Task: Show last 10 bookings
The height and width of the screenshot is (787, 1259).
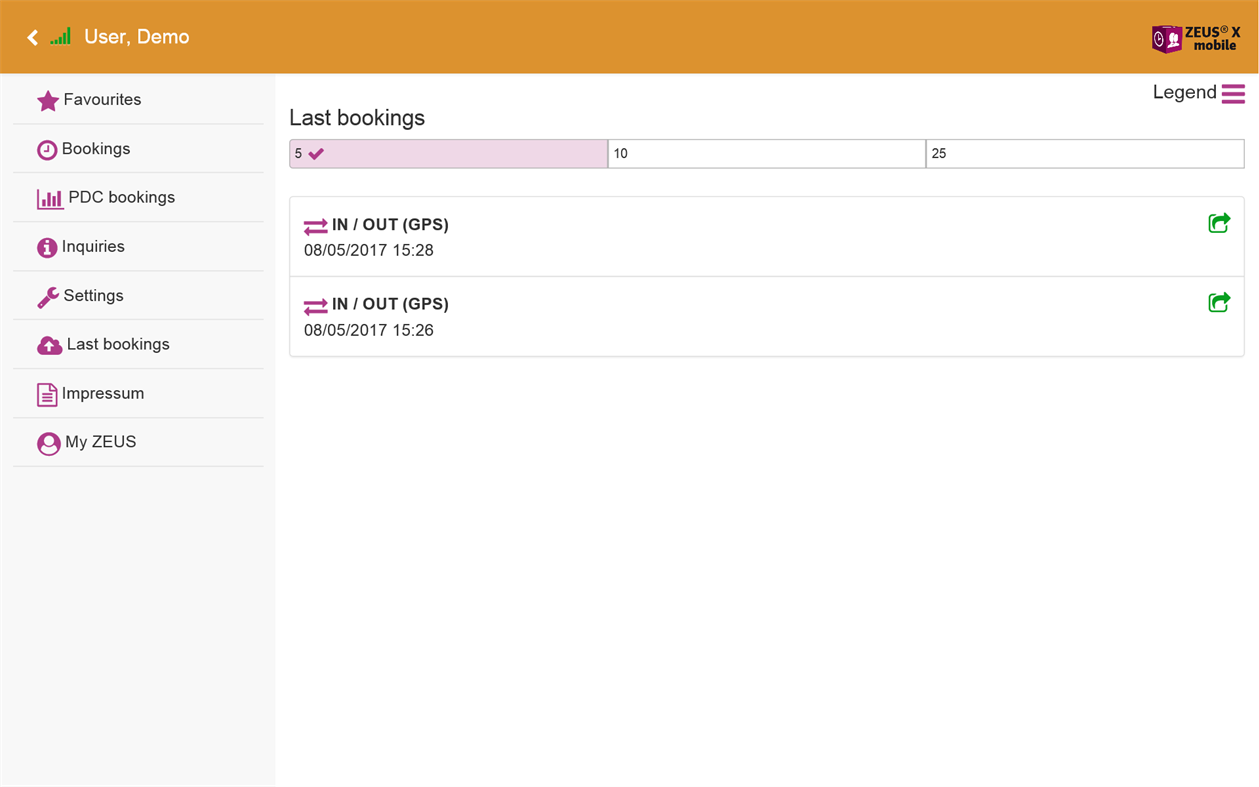Action: pyautogui.click(x=766, y=154)
